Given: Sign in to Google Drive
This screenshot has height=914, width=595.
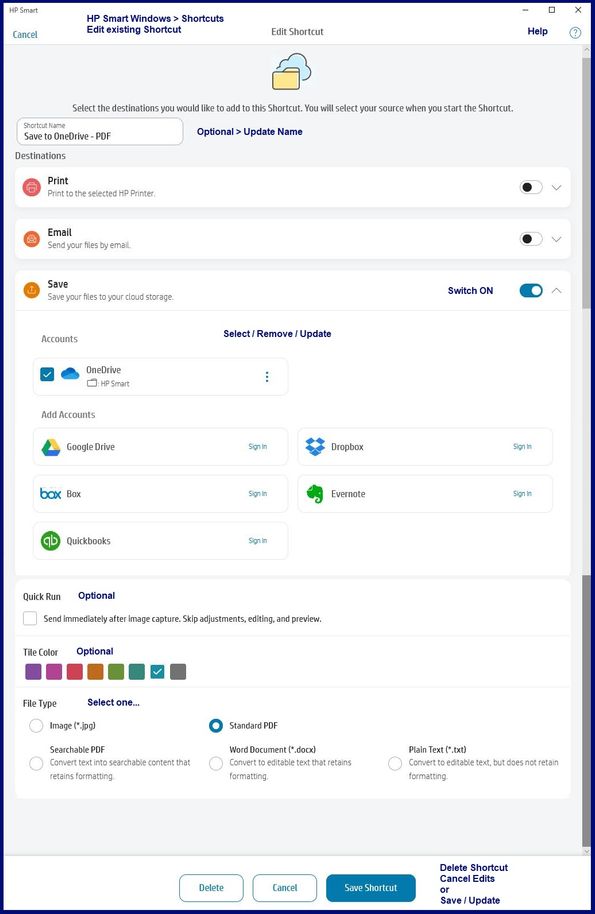Looking at the screenshot, I should (258, 447).
